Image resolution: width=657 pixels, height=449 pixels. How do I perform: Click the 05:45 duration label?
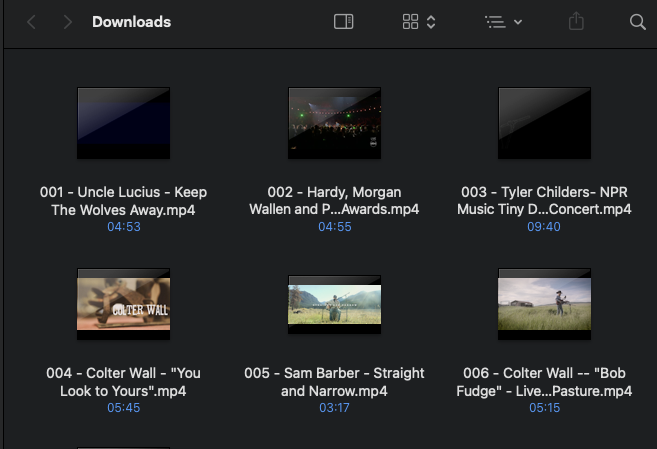124,408
